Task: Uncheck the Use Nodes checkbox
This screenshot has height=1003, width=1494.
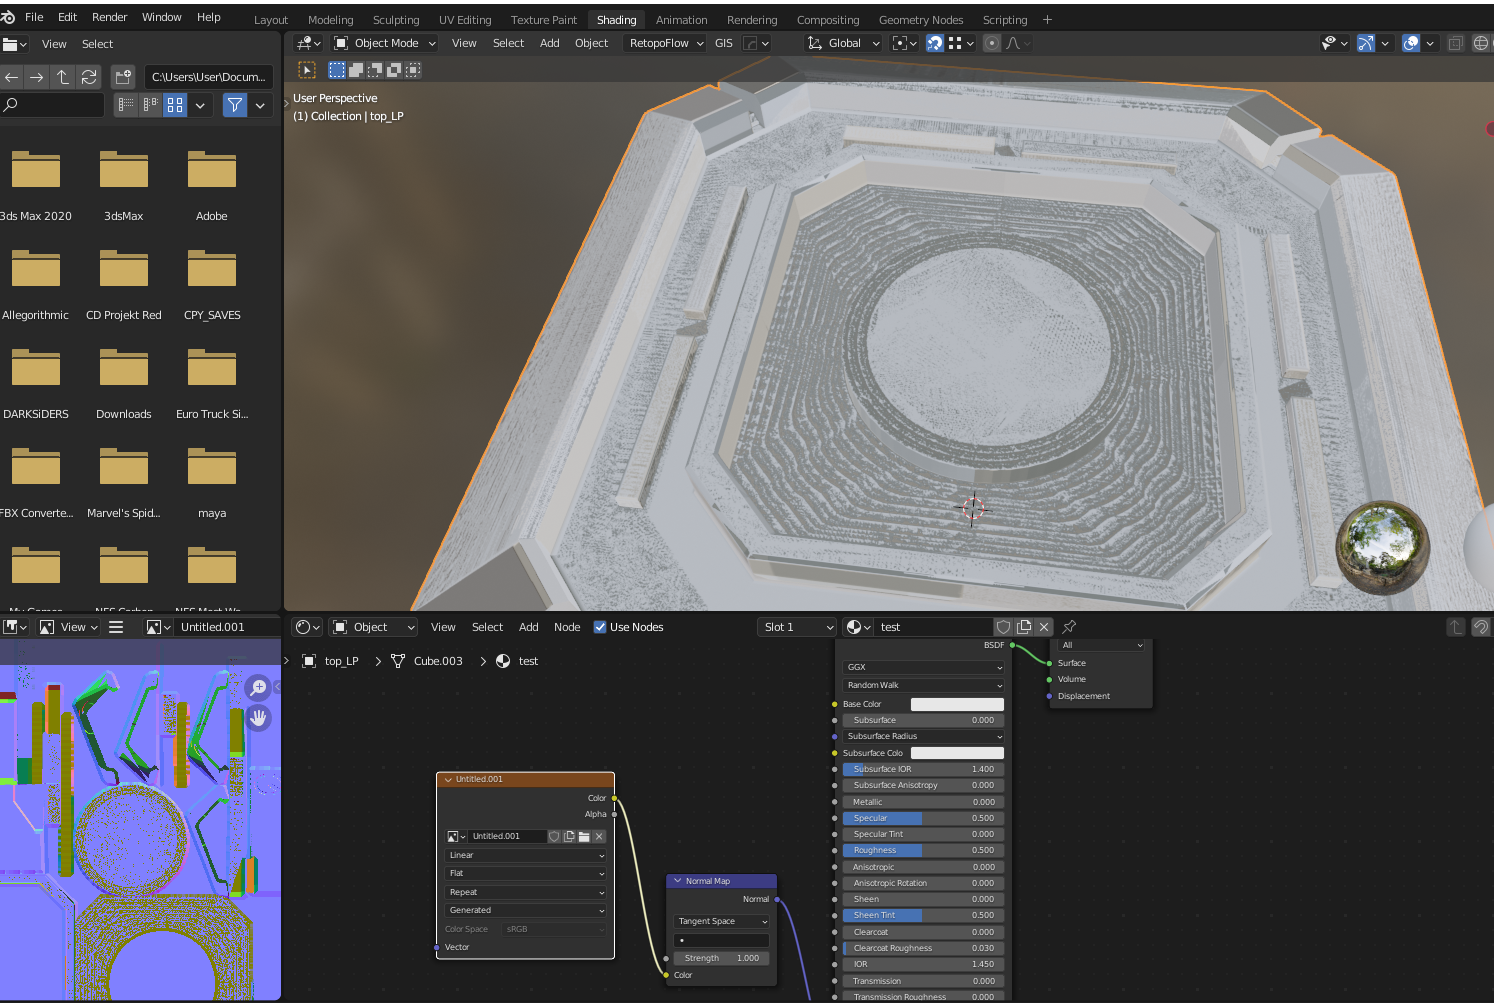Action: (x=600, y=627)
